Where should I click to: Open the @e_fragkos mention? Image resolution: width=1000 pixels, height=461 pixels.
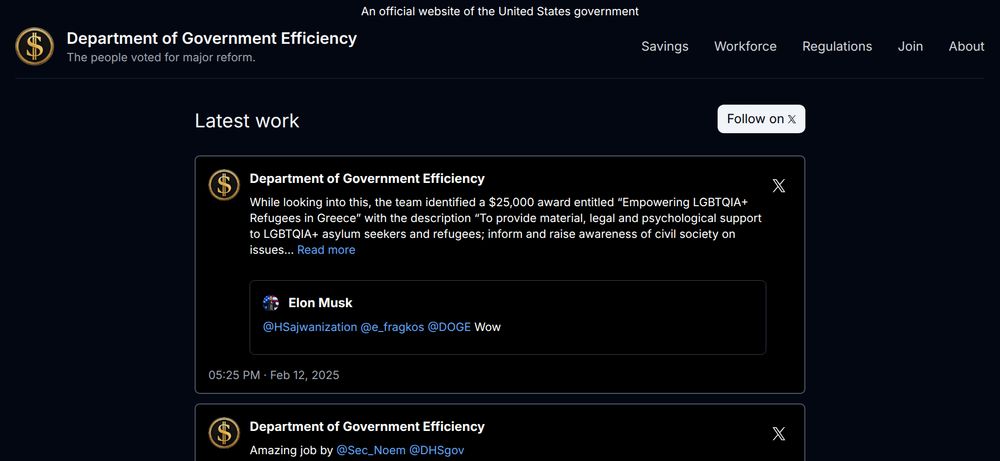(392, 327)
